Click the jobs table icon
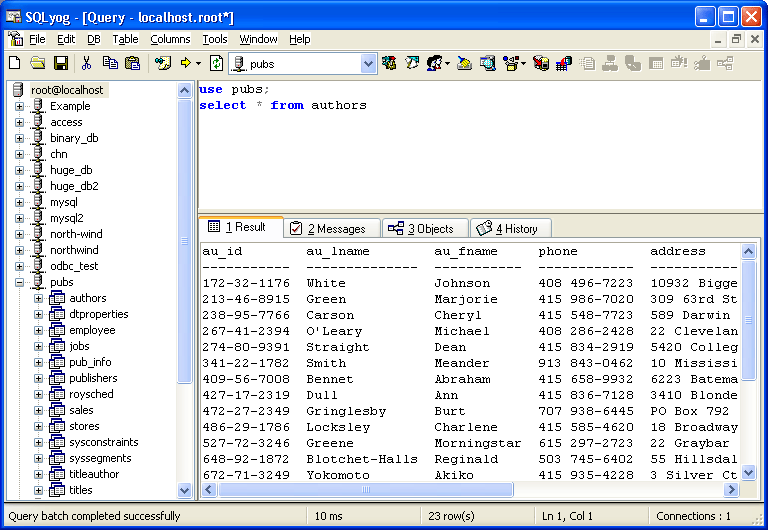768x530 pixels. [x=57, y=346]
